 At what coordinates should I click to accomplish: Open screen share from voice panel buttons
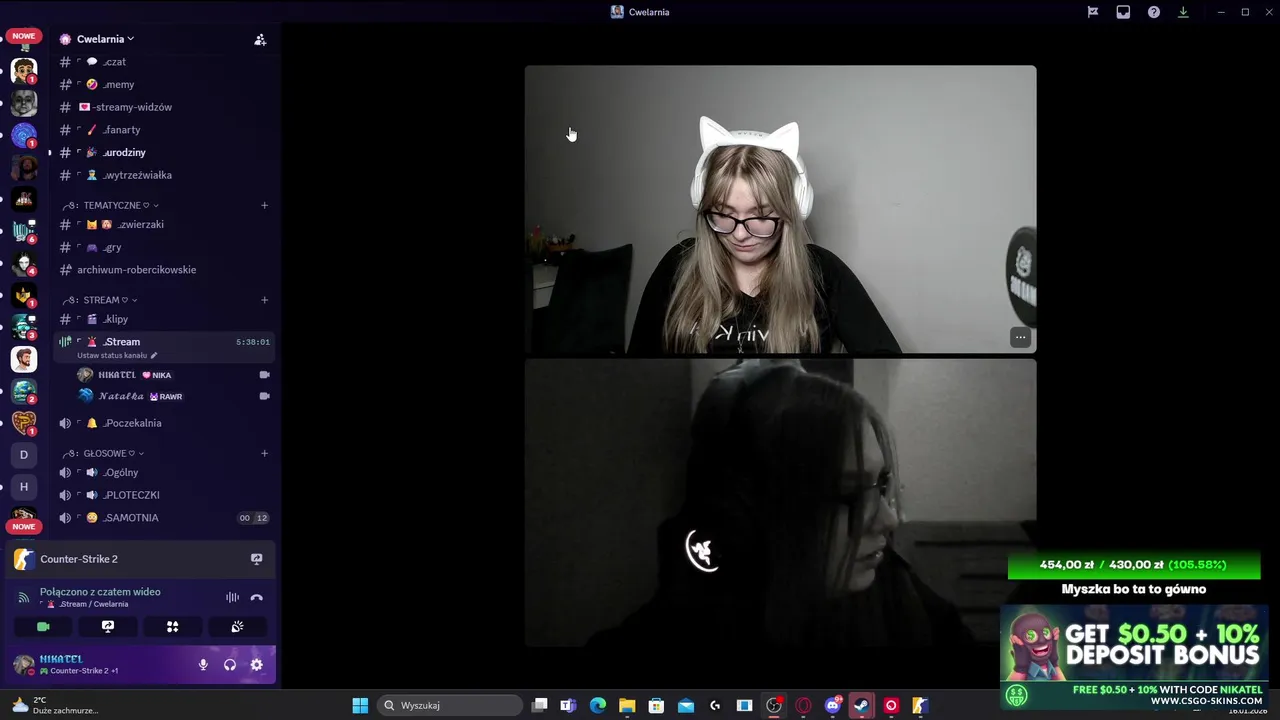108,627
